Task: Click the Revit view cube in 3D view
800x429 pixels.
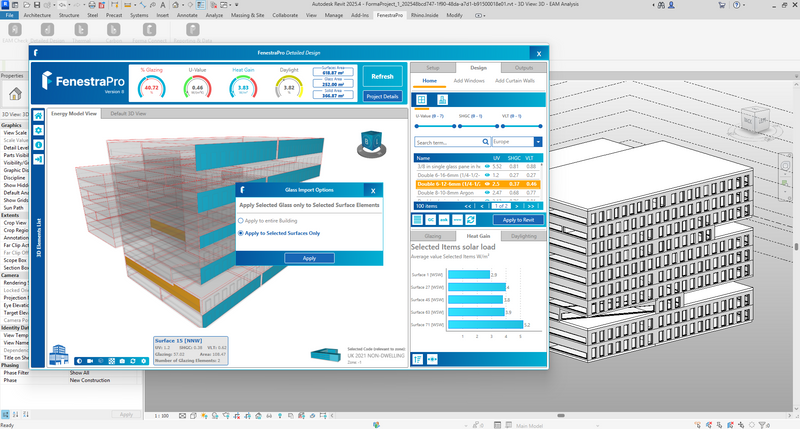Action: (756, 122)
